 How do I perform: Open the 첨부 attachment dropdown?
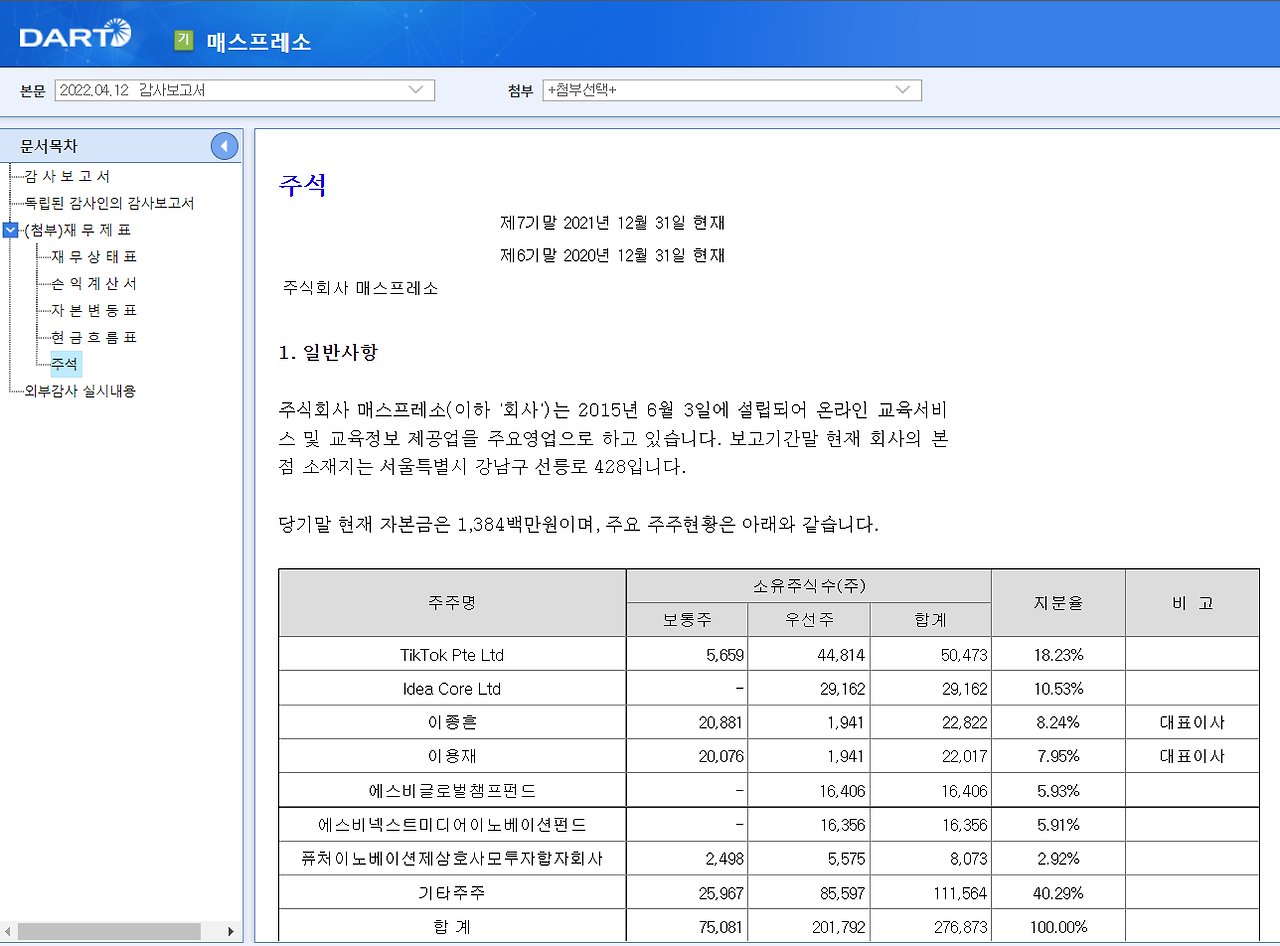[732, 90]
